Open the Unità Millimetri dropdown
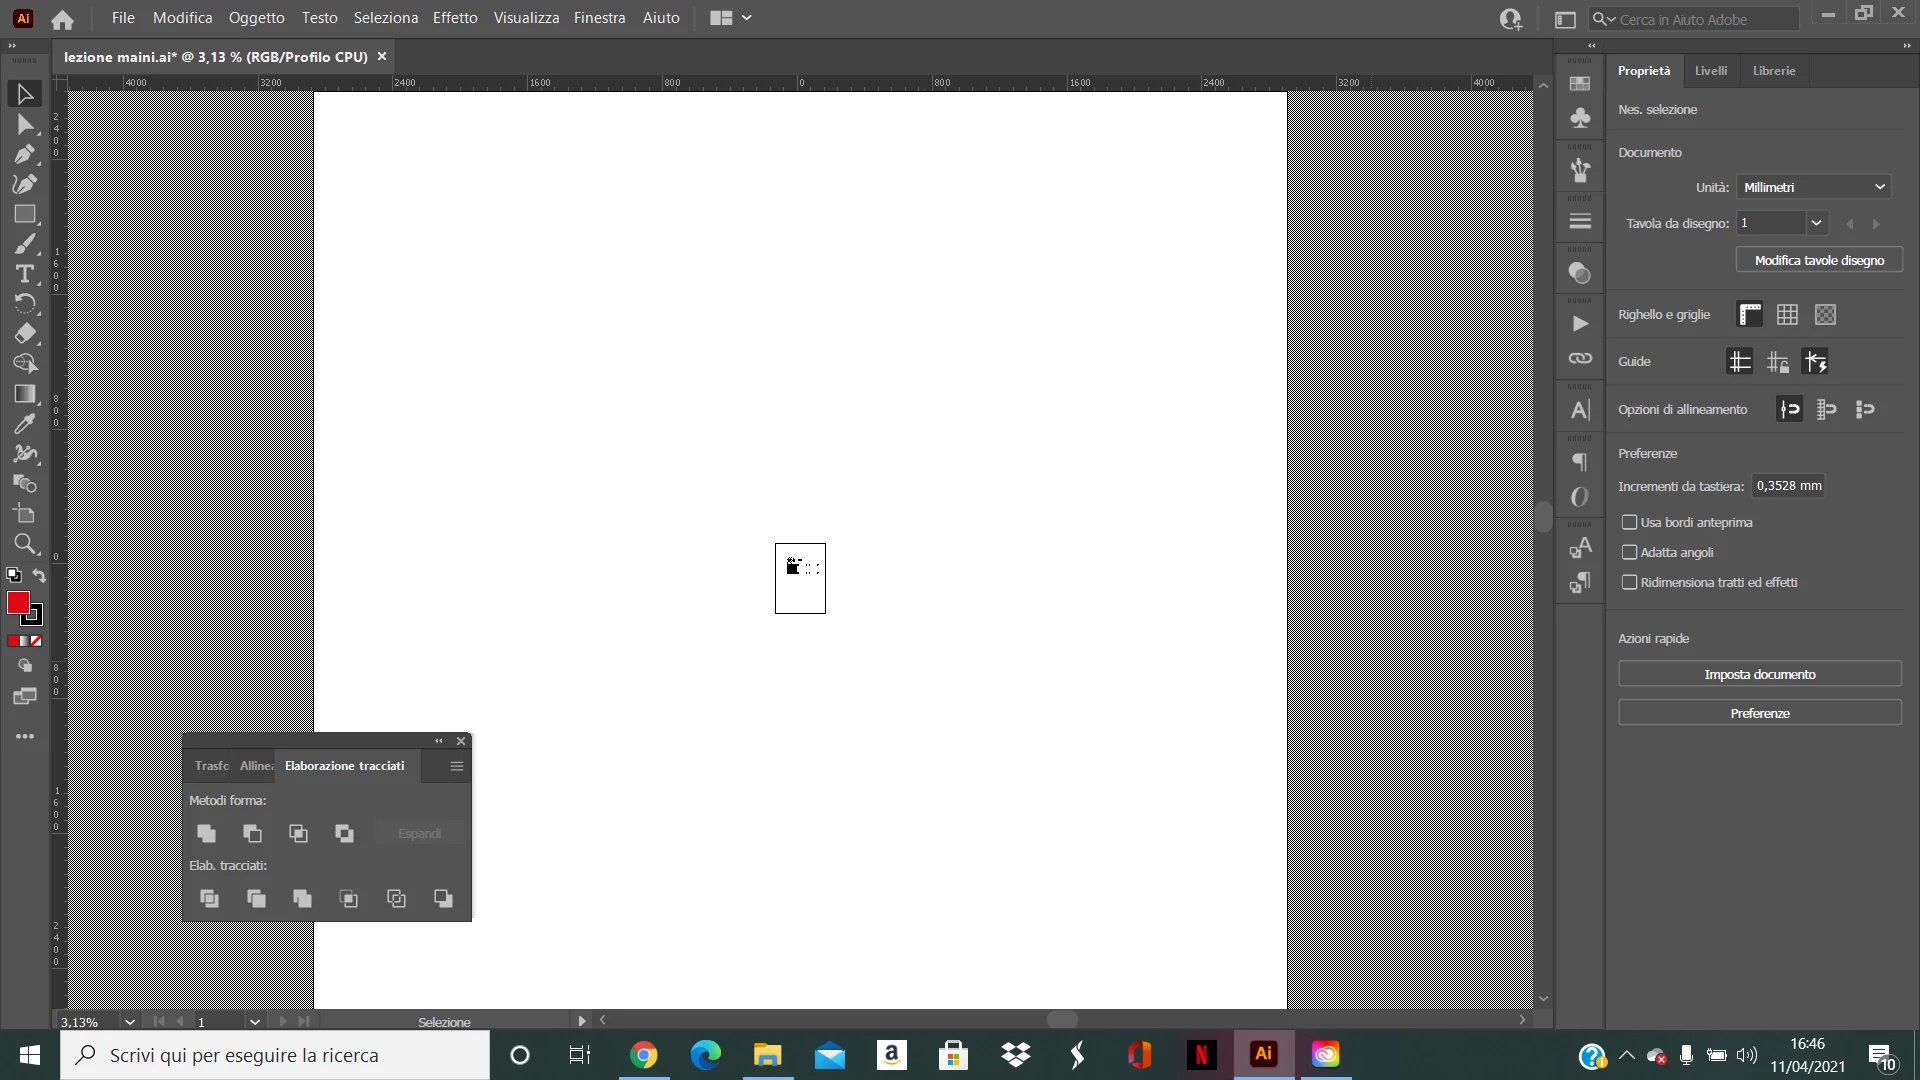 click(x=1814, y=187)
